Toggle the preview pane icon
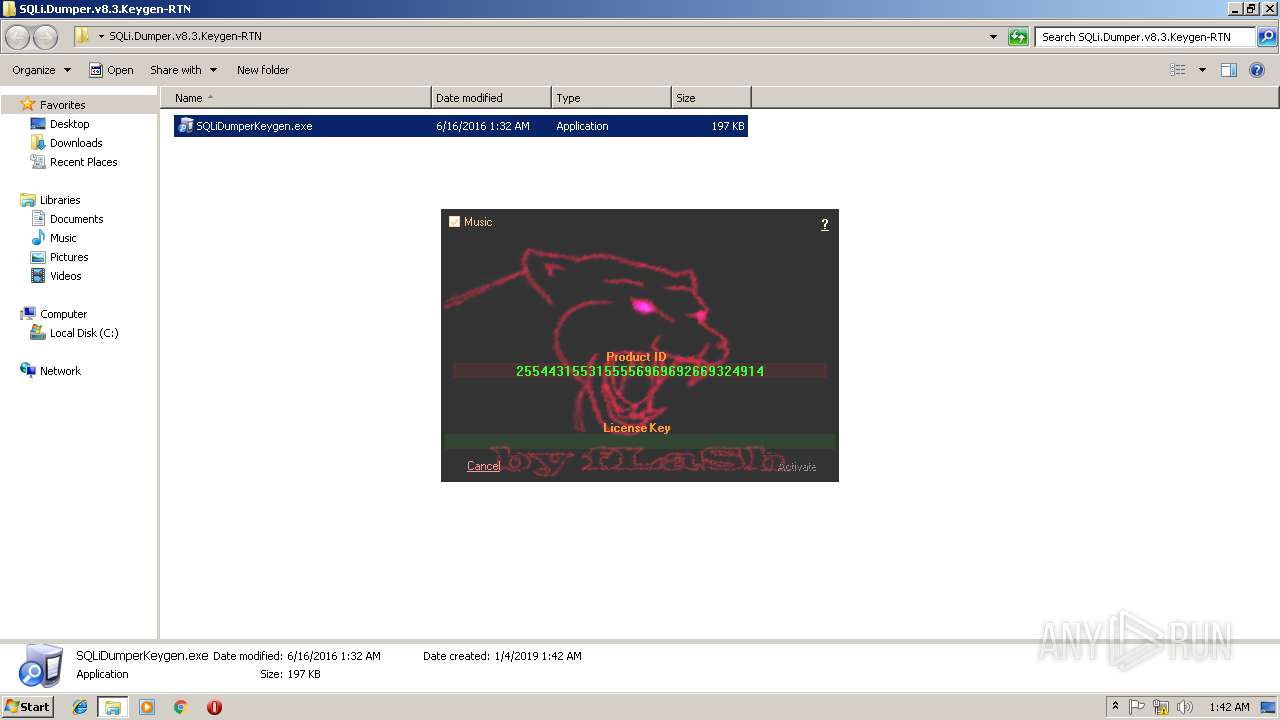The width and height of the screenshot is (1280, 720). (1229, 70)
